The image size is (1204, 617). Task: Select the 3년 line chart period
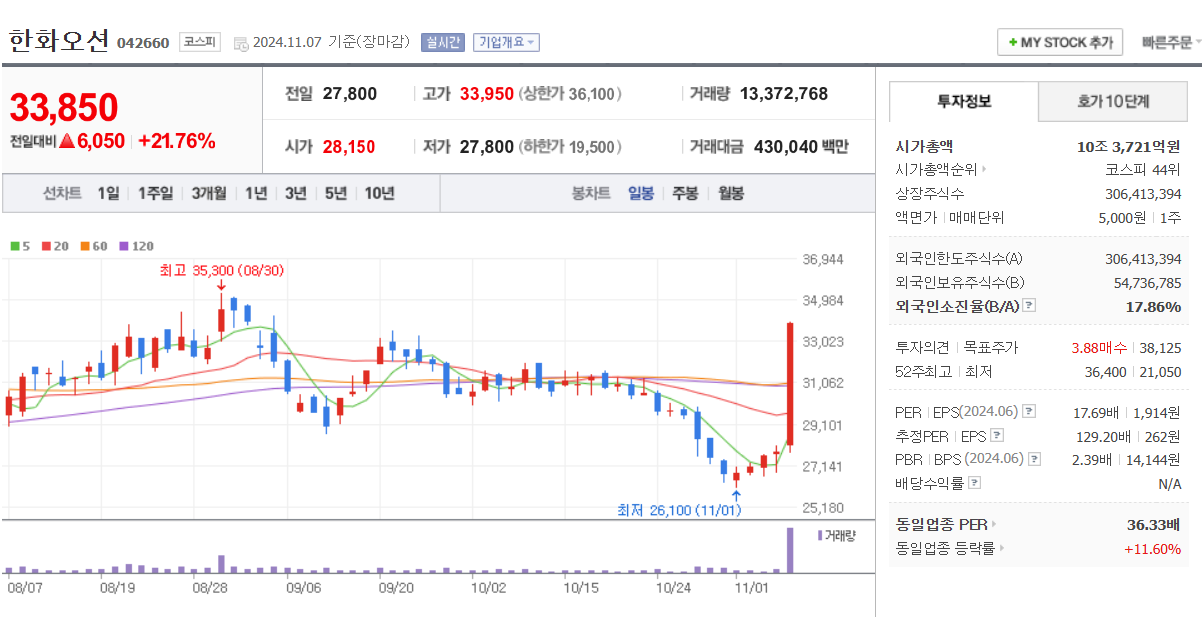click(x=295, y=193)
